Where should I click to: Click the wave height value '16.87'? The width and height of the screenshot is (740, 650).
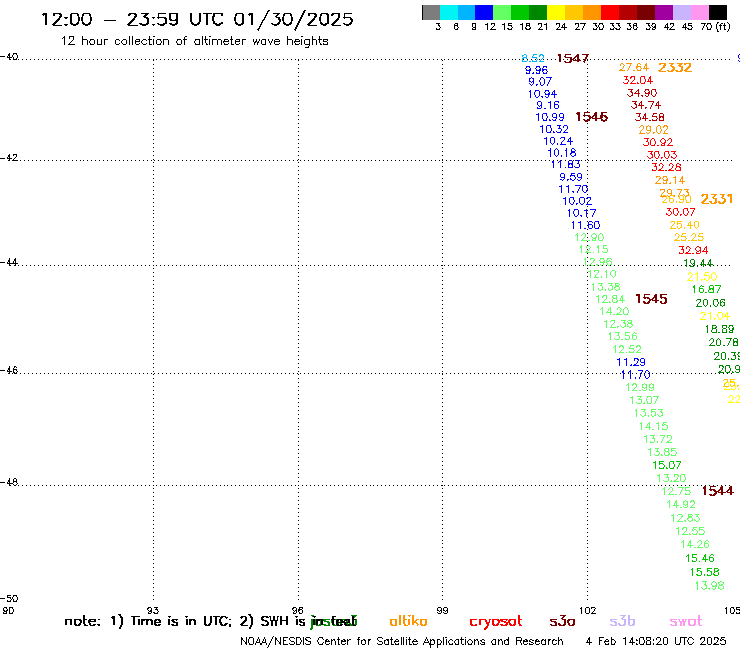(x=706, y=289)
